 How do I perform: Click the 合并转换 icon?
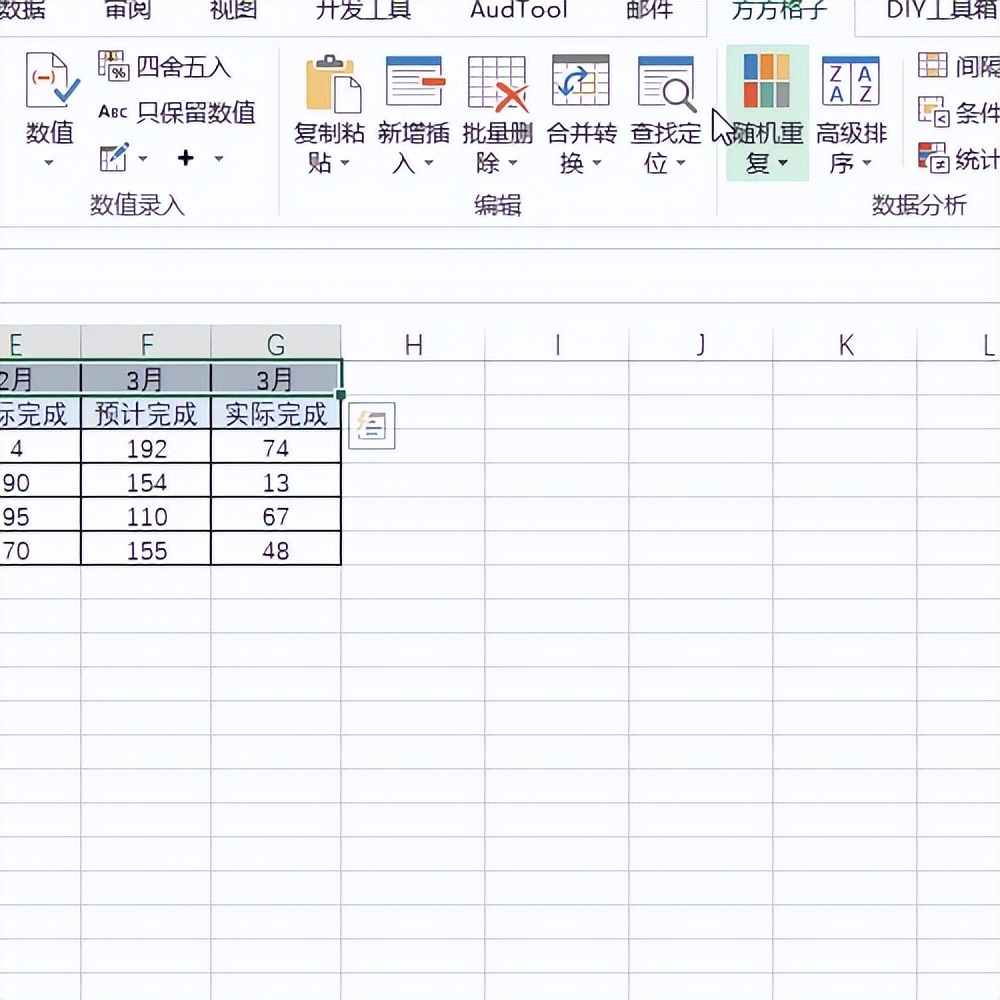pos(581,82)
